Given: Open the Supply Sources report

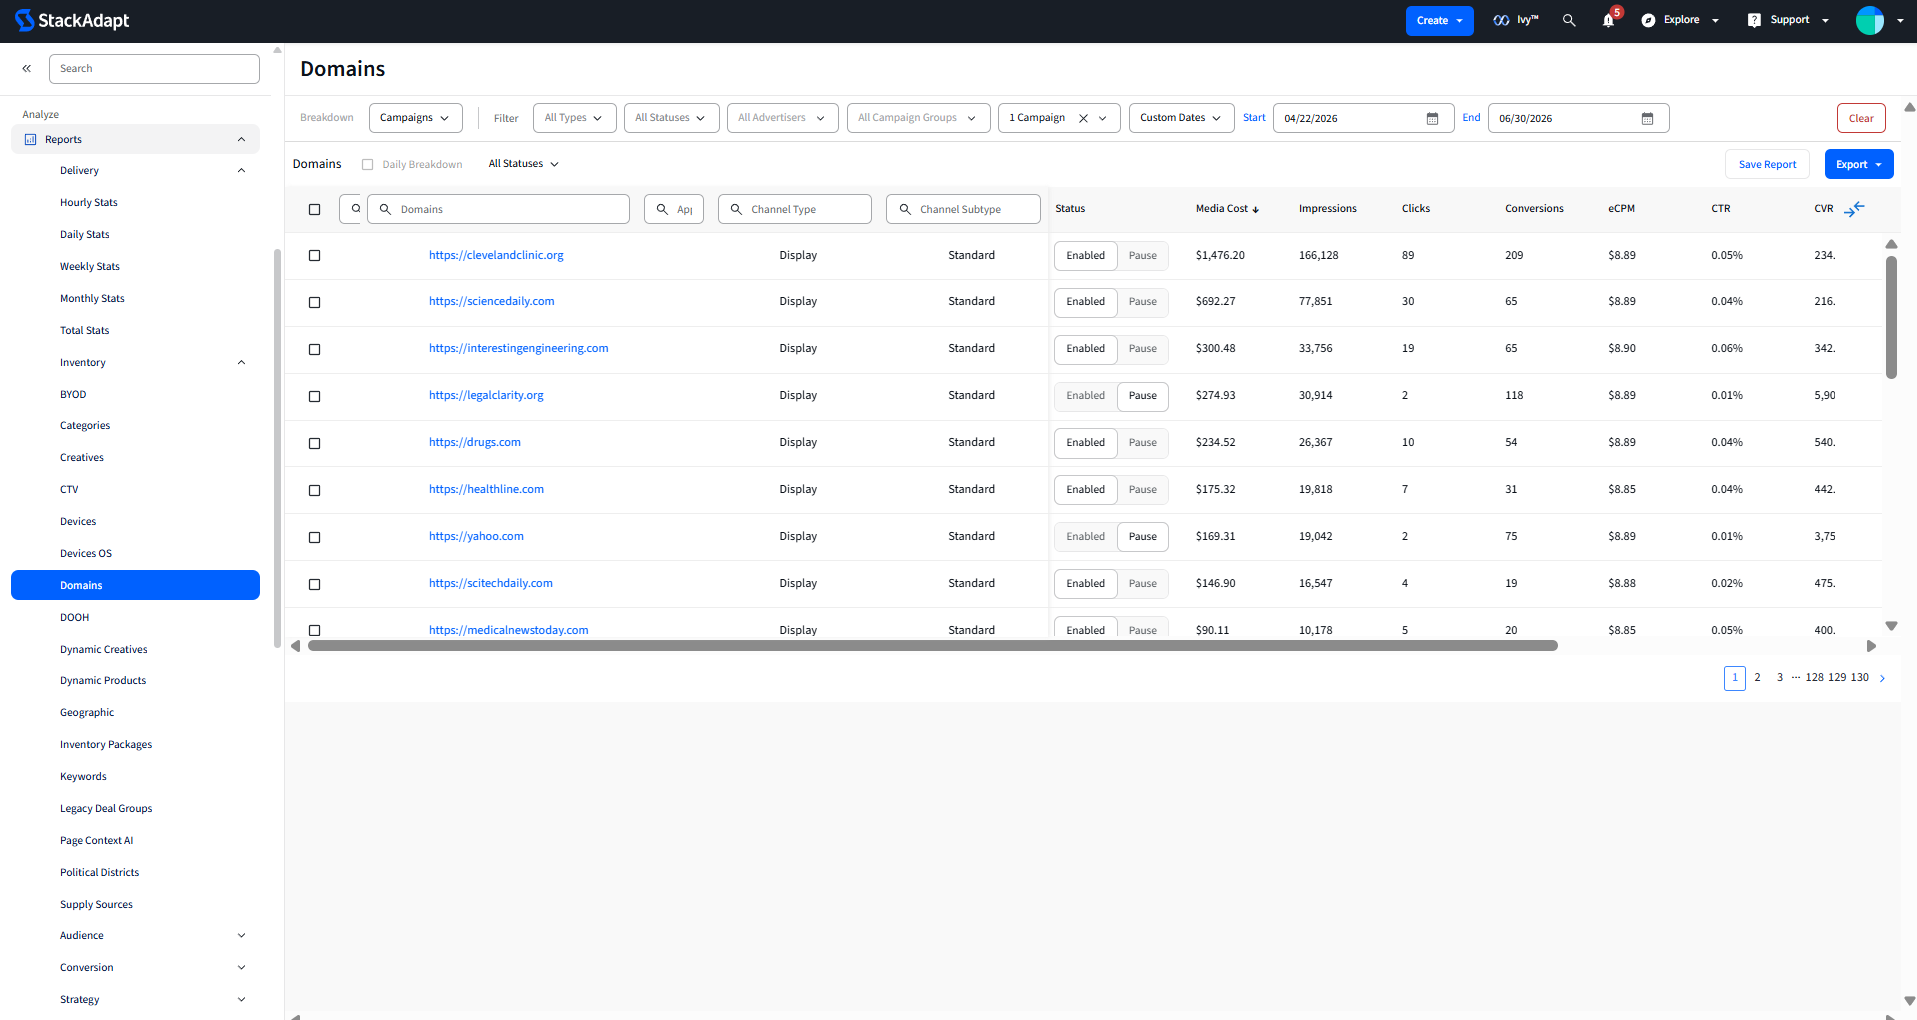Looking at the screenshot, I should coord(96,905).
